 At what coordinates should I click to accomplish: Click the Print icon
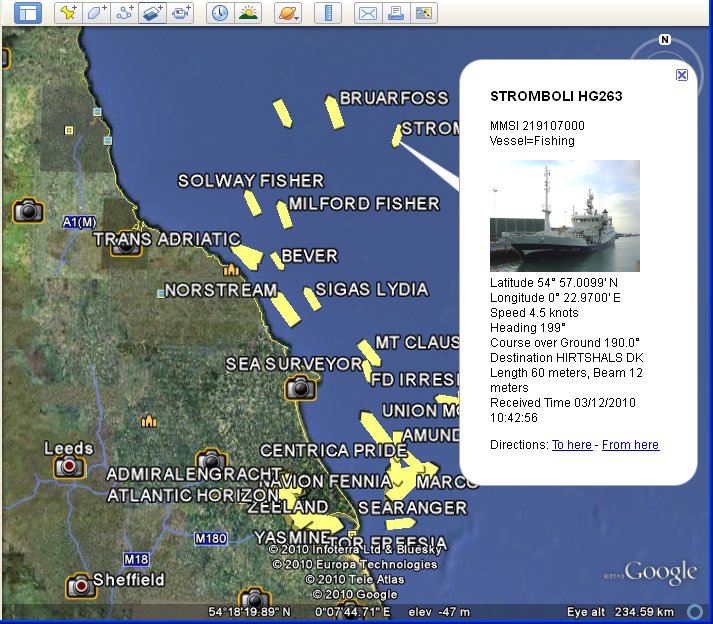tap(396, 12)
